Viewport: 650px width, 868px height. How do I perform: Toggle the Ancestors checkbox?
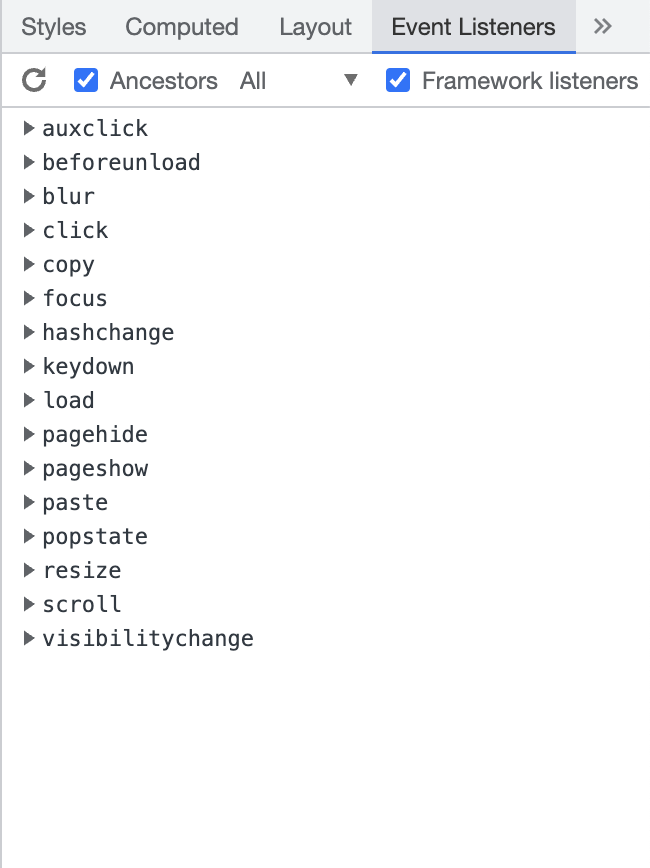(86, 81)
